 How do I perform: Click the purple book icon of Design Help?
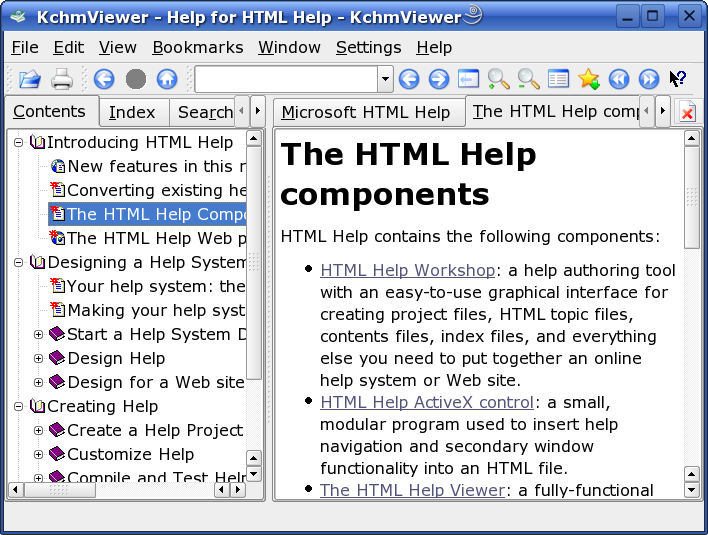coord(57,358)
